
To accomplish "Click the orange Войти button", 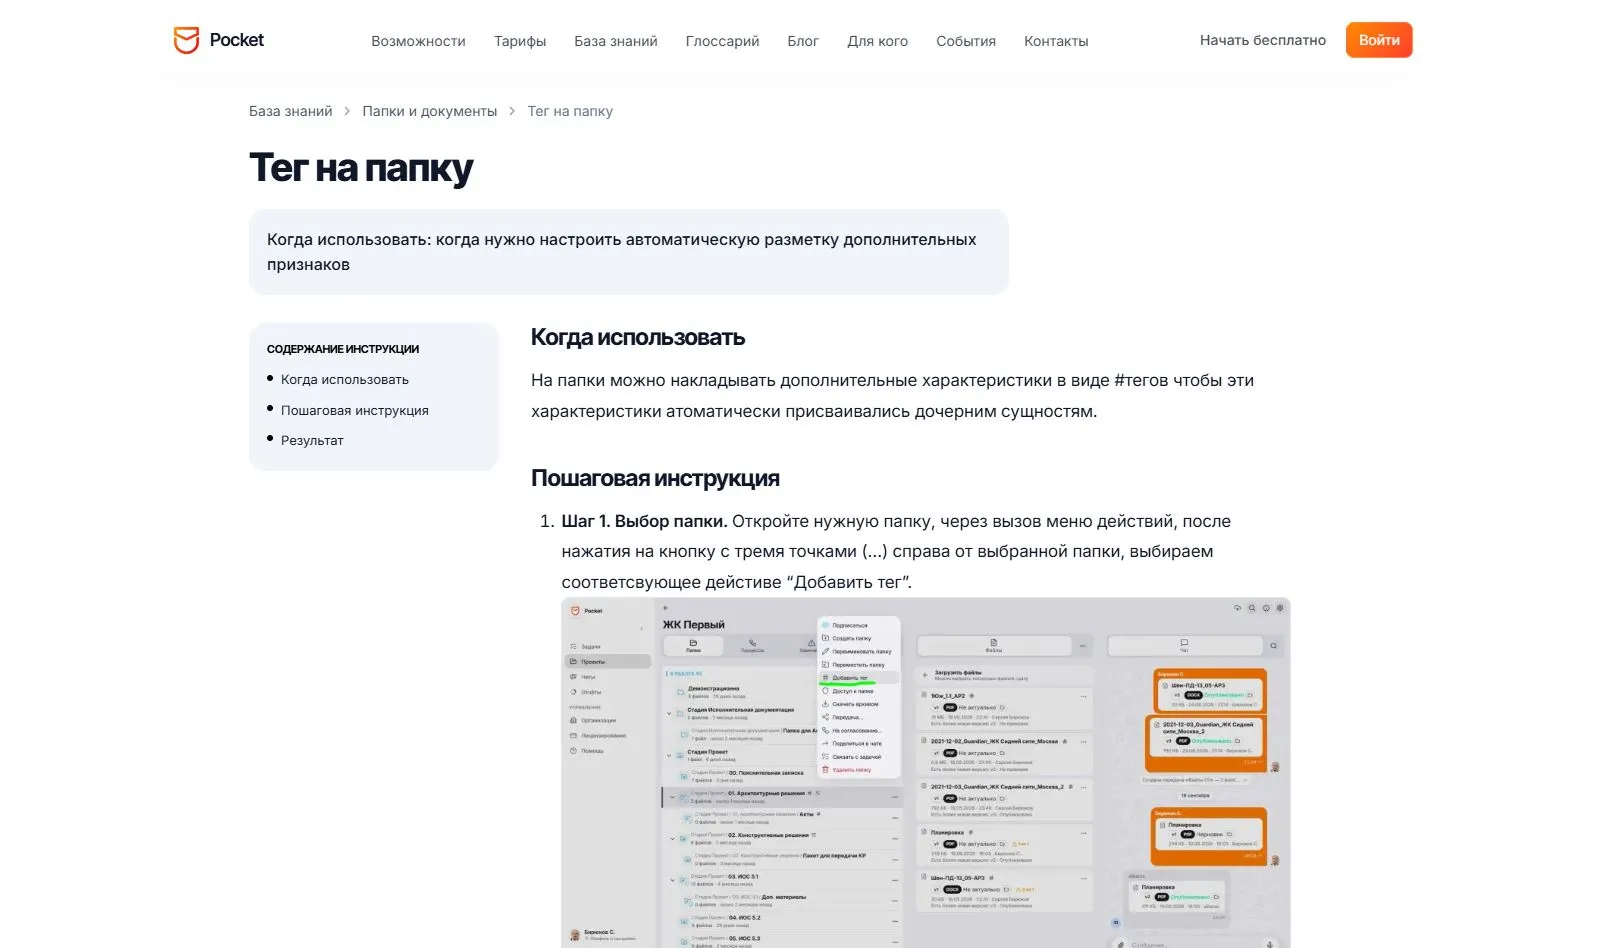I will click(x=1379, y=40).
